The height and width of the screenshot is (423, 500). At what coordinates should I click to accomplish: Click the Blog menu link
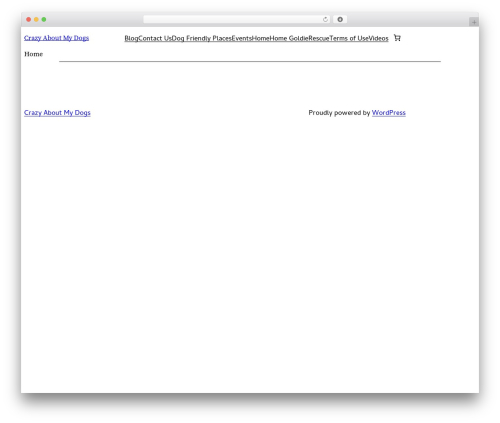[131, 38]
